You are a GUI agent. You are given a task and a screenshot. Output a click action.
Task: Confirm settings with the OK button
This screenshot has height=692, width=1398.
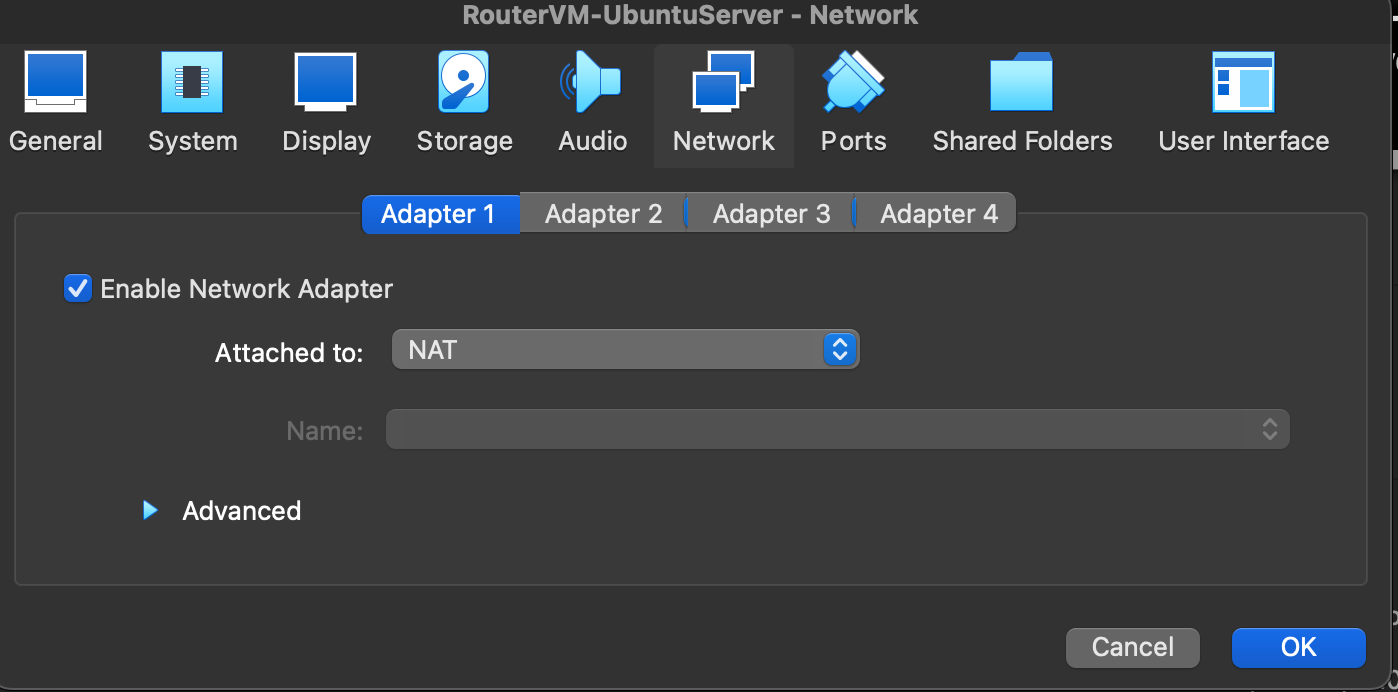coord(1298,647)
